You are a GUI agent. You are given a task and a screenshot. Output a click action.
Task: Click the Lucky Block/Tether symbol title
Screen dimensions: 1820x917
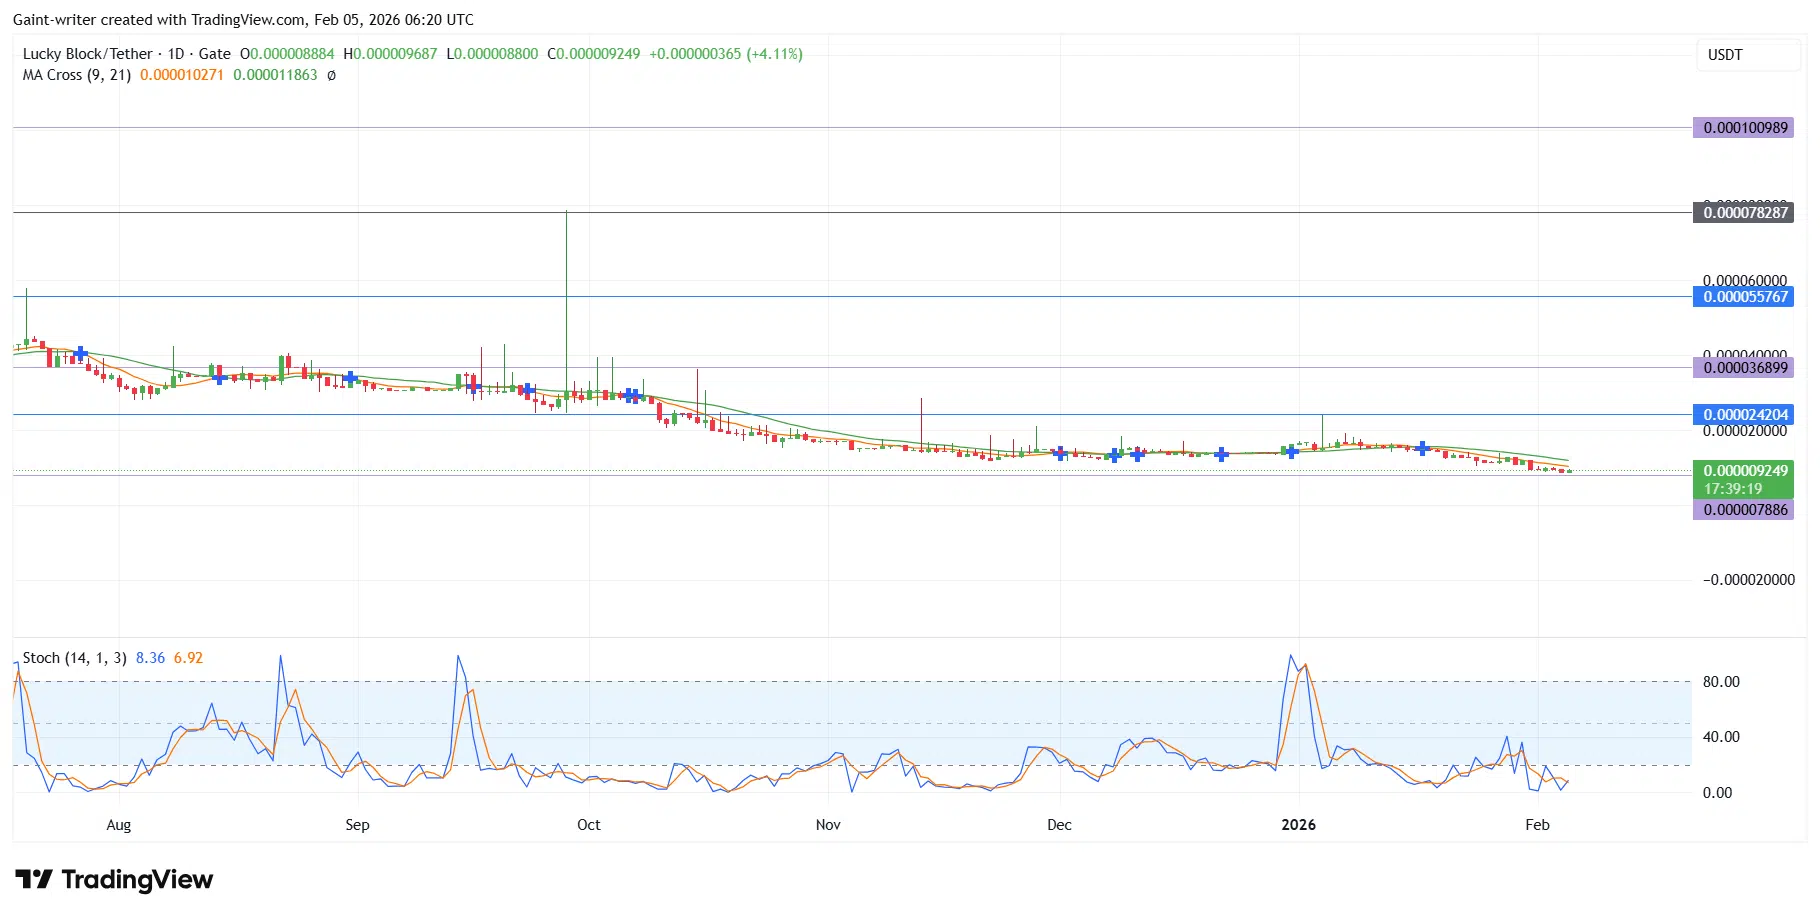88,54
